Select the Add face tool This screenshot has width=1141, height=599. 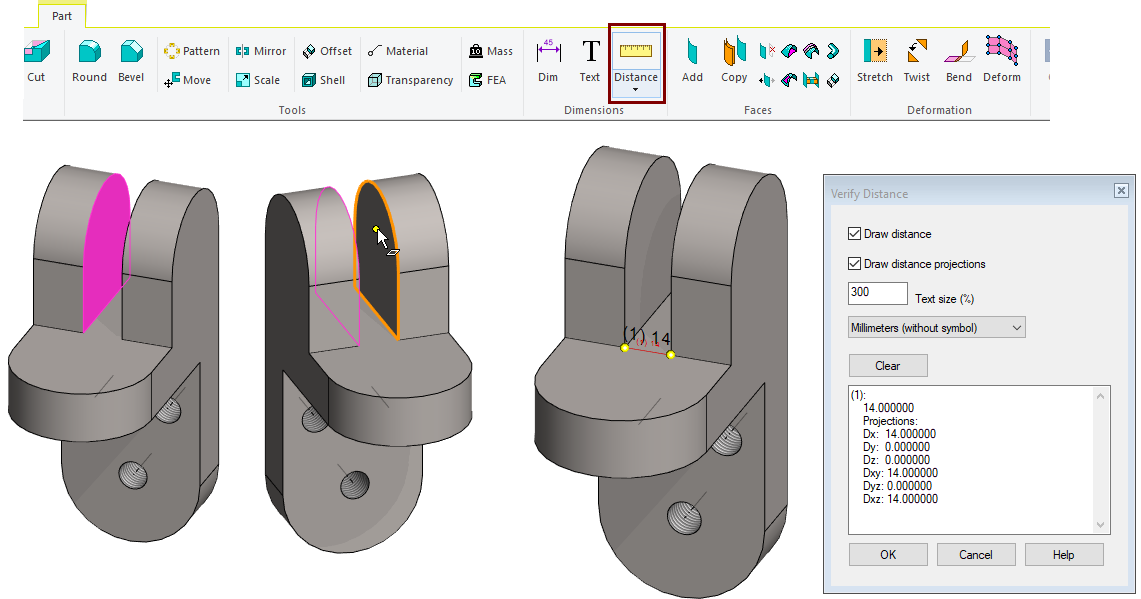pos(692,61)
